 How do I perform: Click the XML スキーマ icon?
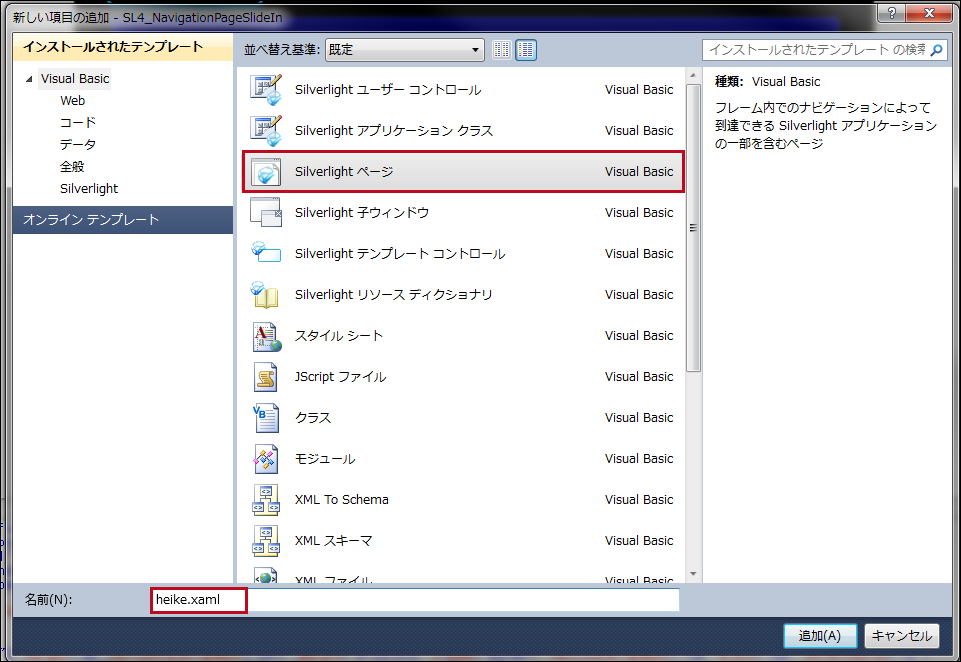tap(266, 541)
